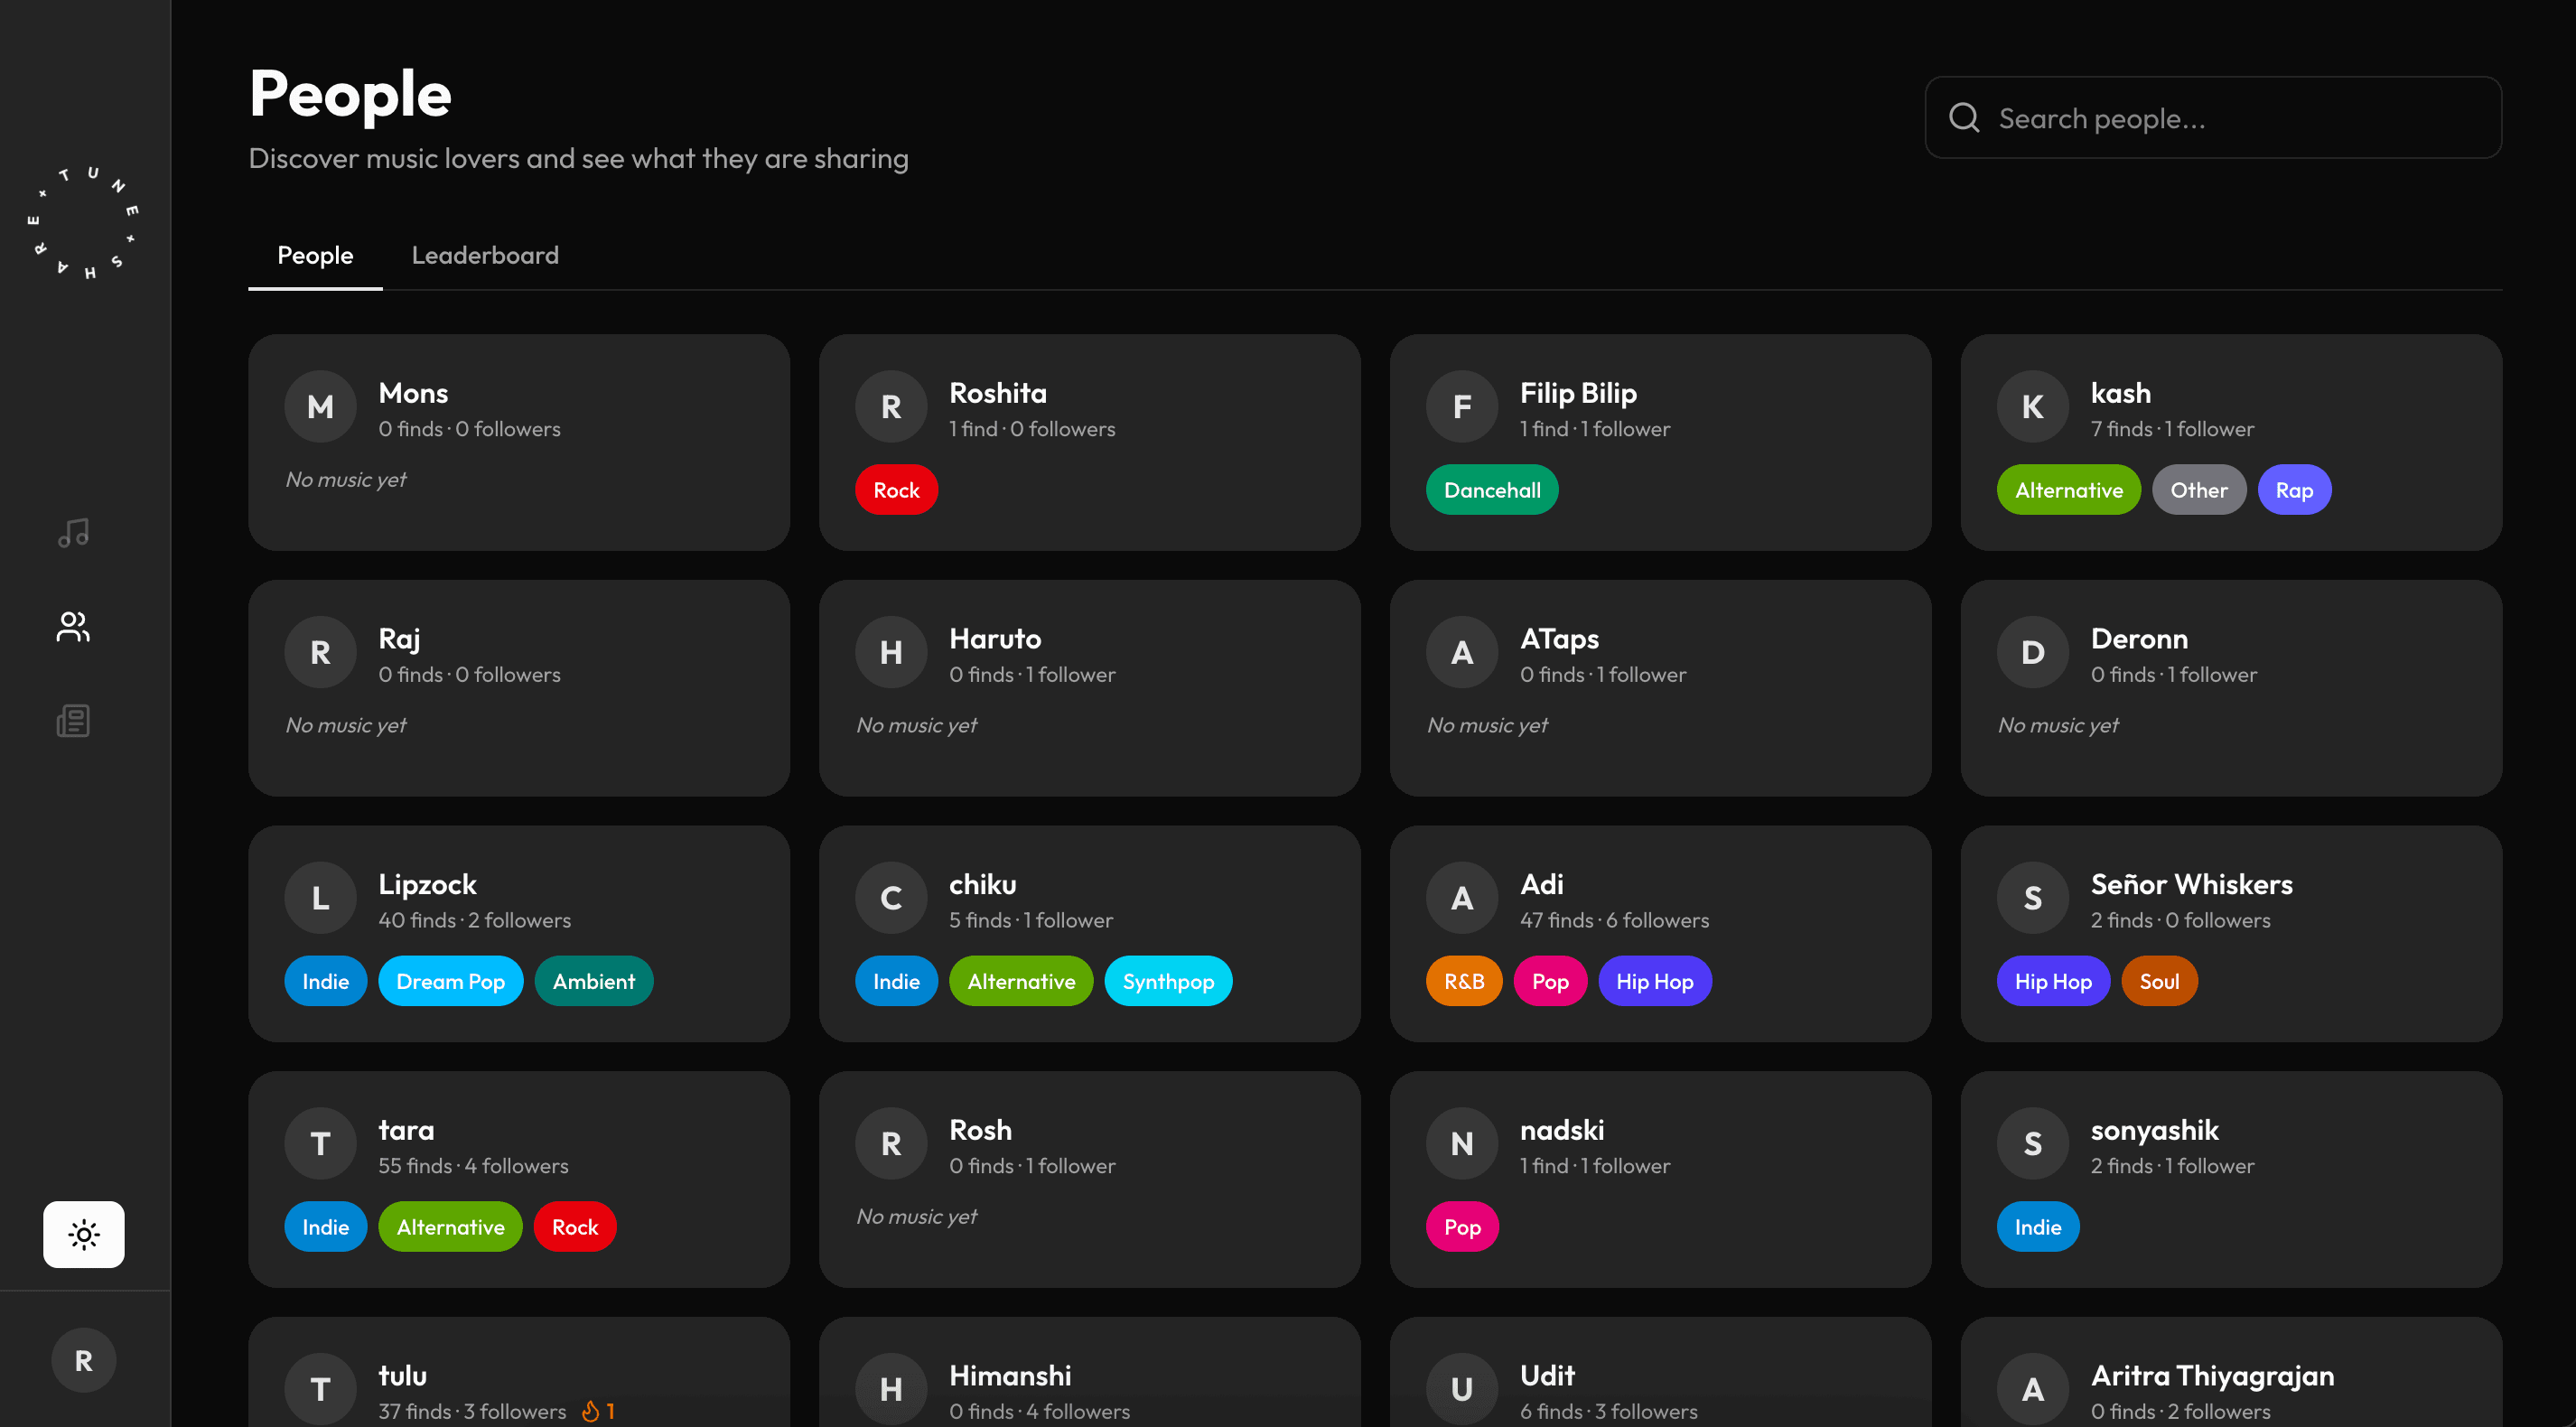Click the ShareTune circular logo
Screen dimensions: 2576x1427
84,222
